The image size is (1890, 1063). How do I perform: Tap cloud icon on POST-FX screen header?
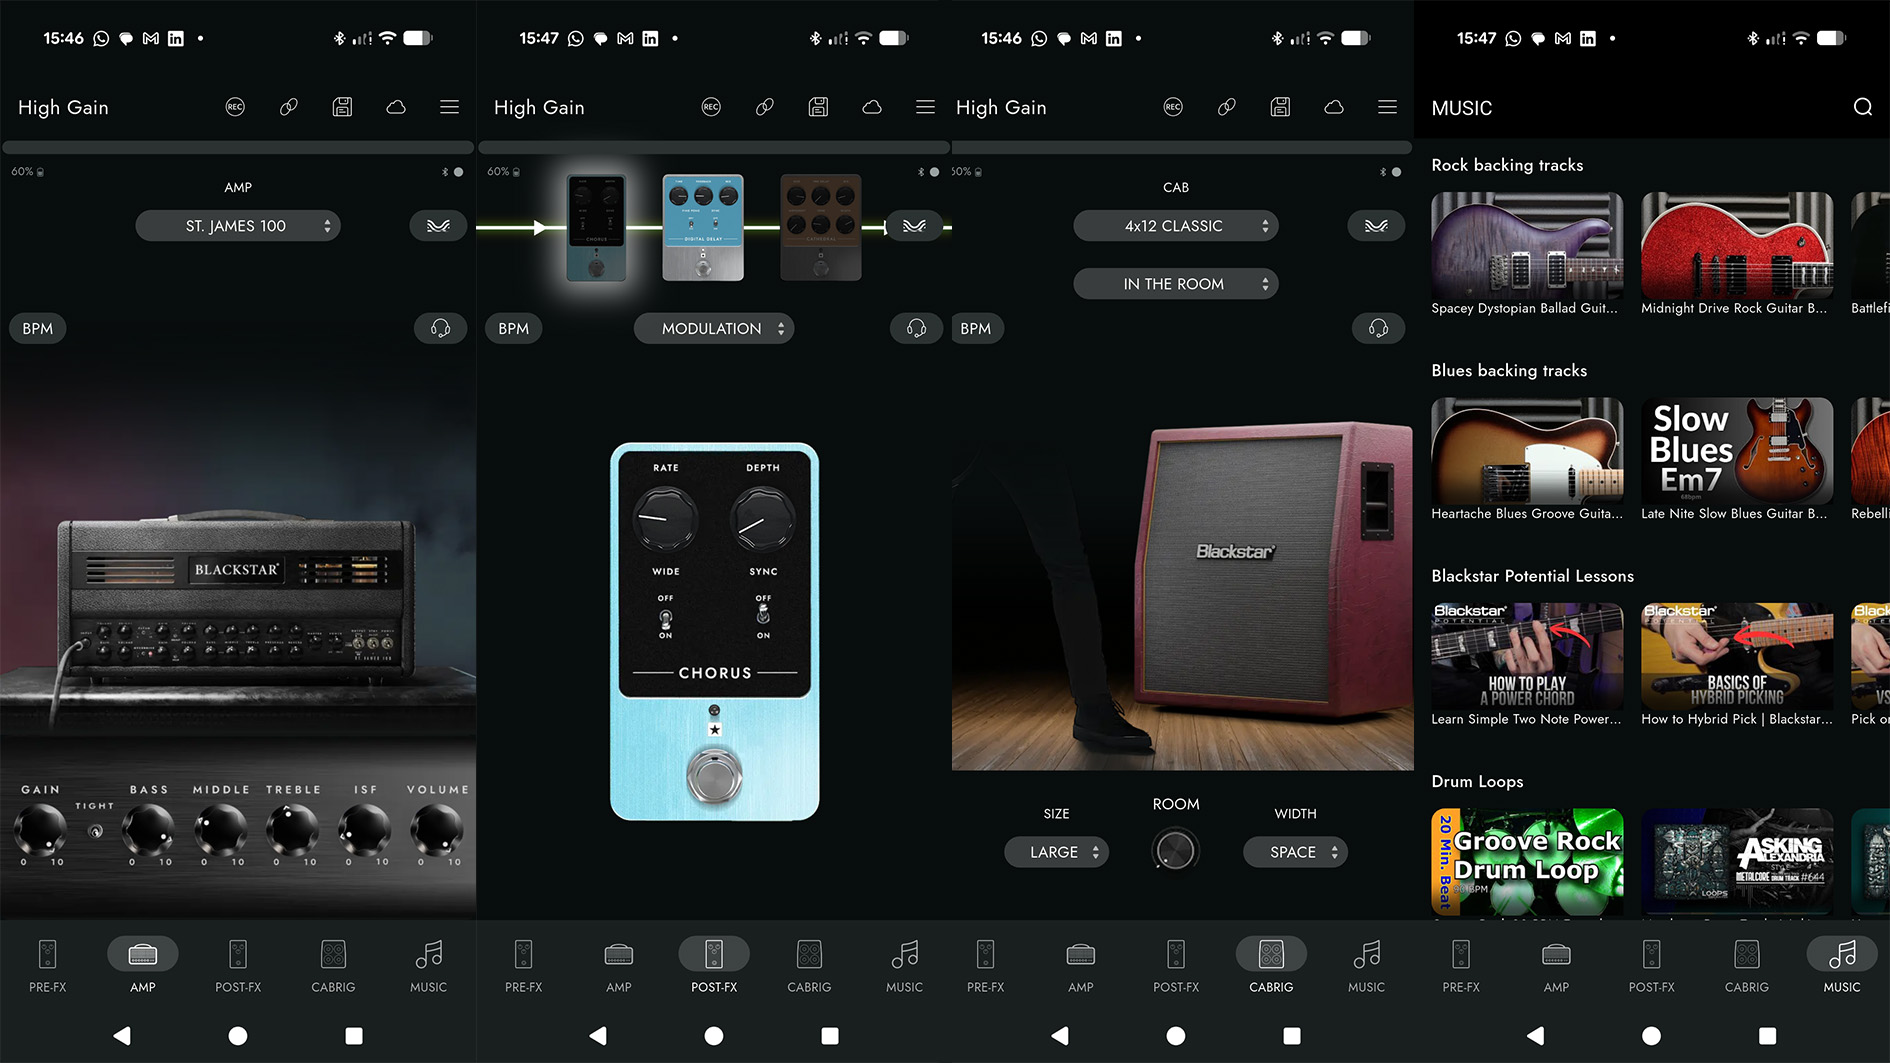872,107
